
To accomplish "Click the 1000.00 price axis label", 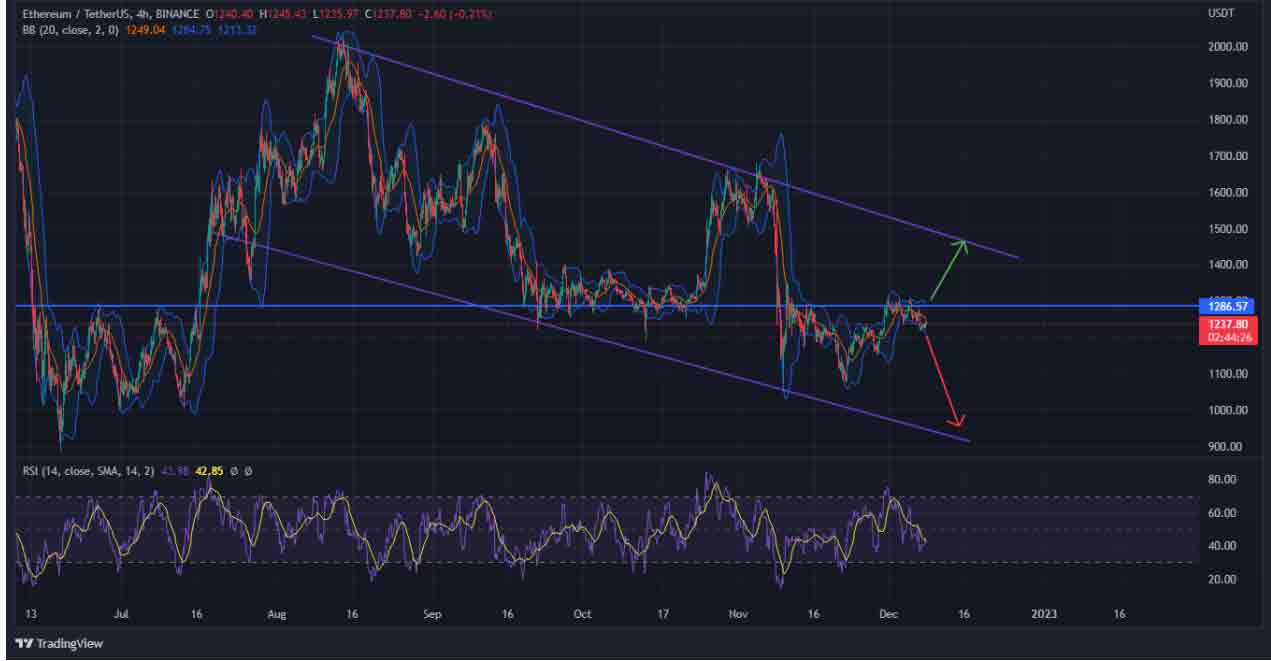I will click(x=1226, y=410).
